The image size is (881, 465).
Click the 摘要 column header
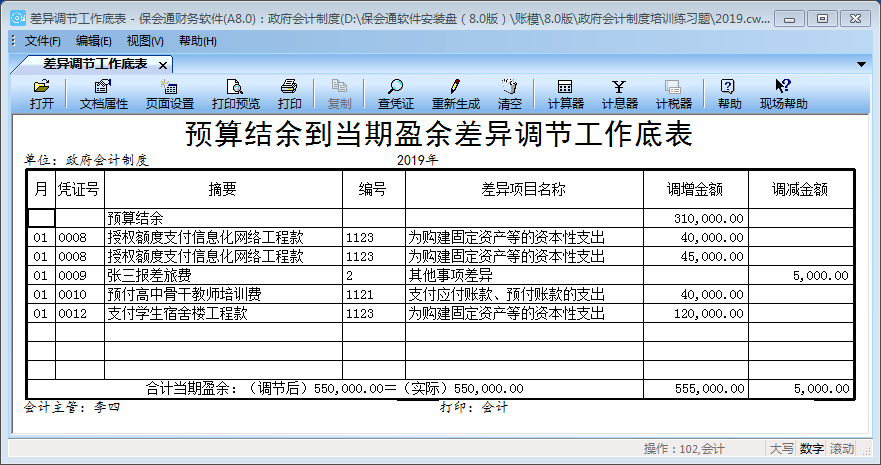pos(223,189)
